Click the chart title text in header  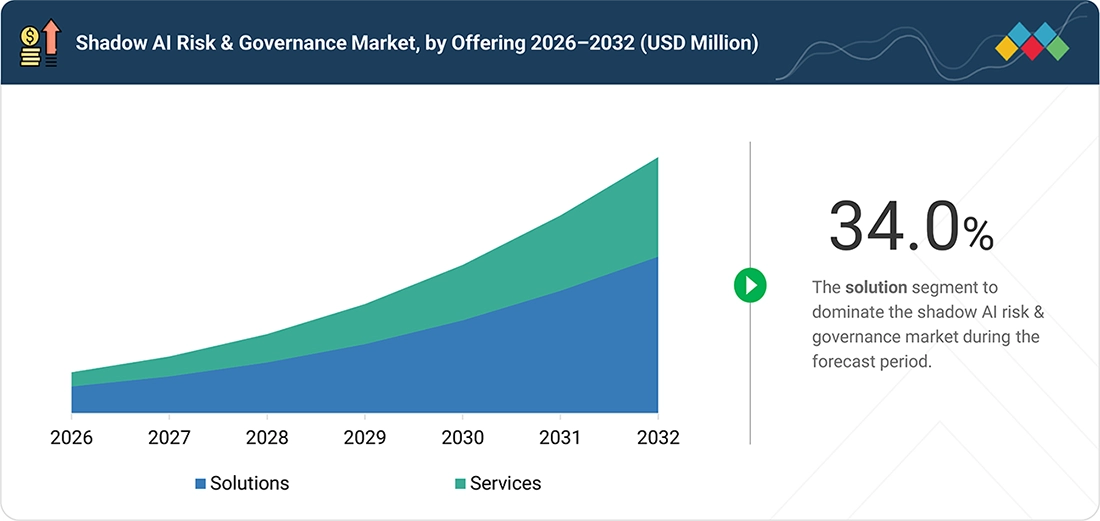tap(417, 43)
